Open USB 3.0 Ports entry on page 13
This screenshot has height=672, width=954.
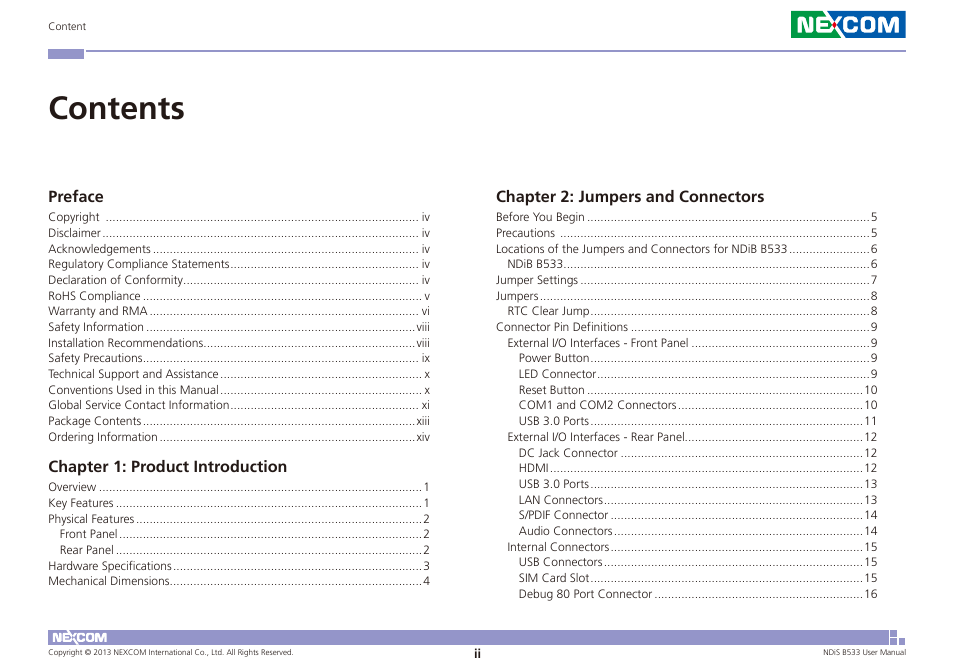click(x=698, y=483)
